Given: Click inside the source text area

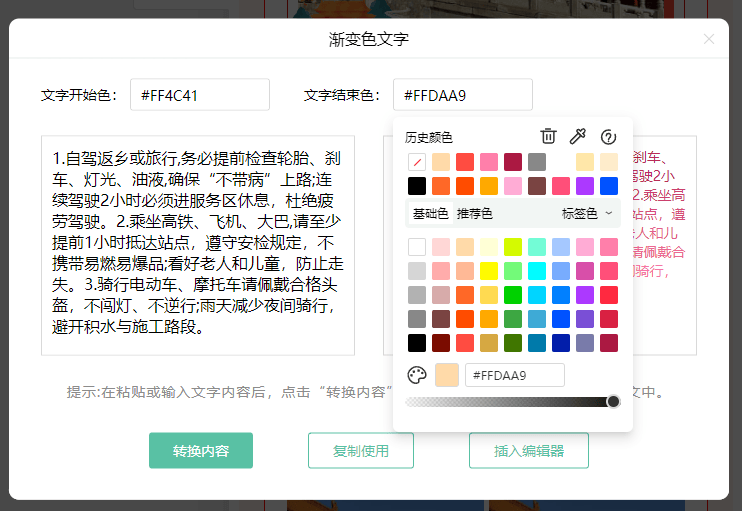Looking at the screenshot, I should (197, 245).
